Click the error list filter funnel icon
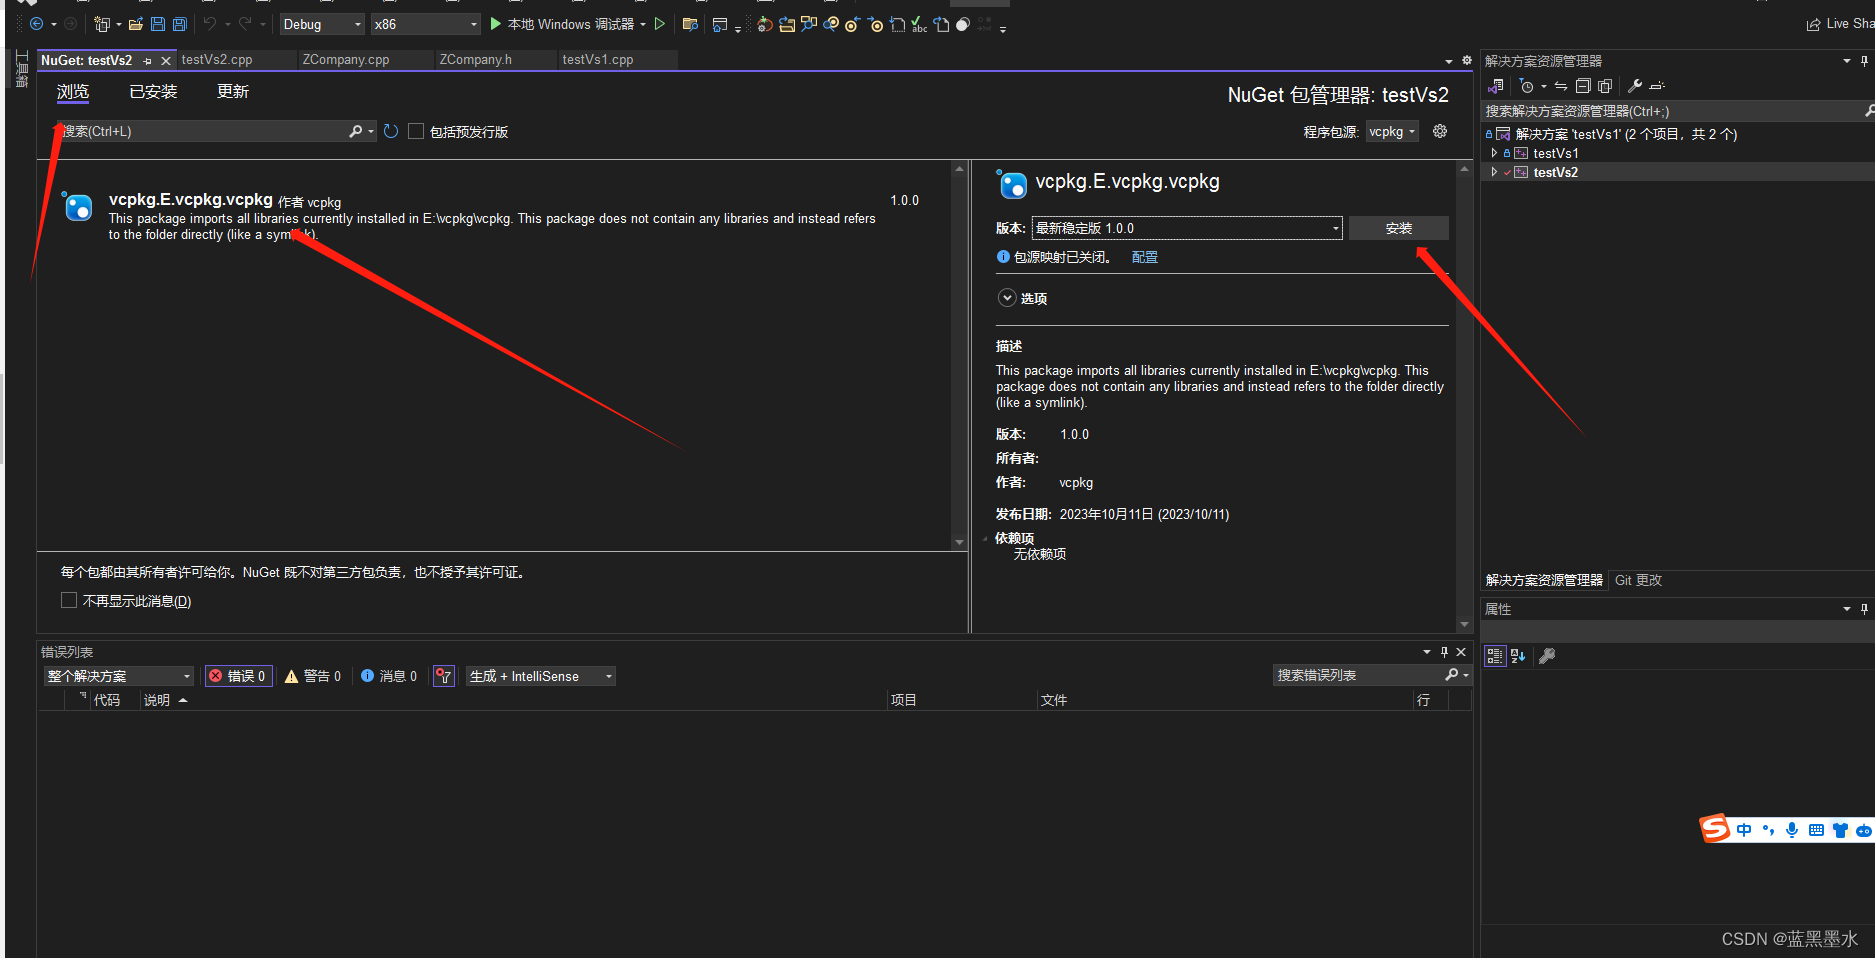The height and width of the screenshot is (958, 1875). click(444, 676)
